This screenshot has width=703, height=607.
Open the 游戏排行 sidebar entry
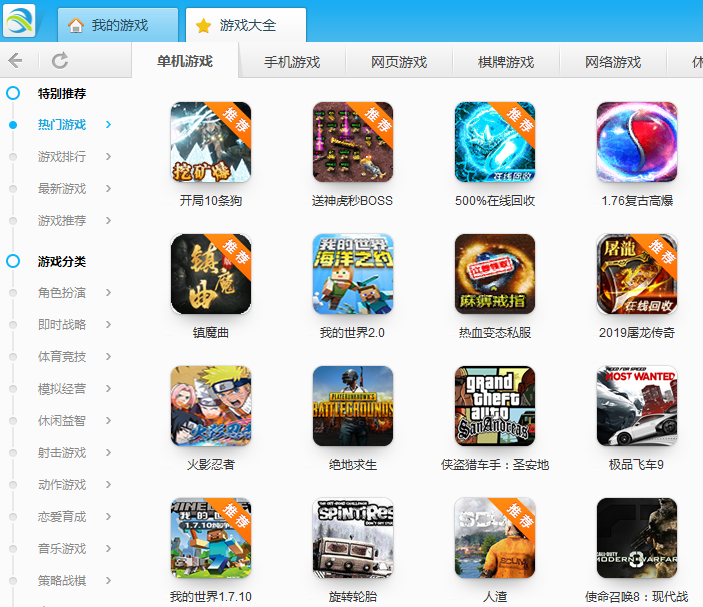click(62, 156)
